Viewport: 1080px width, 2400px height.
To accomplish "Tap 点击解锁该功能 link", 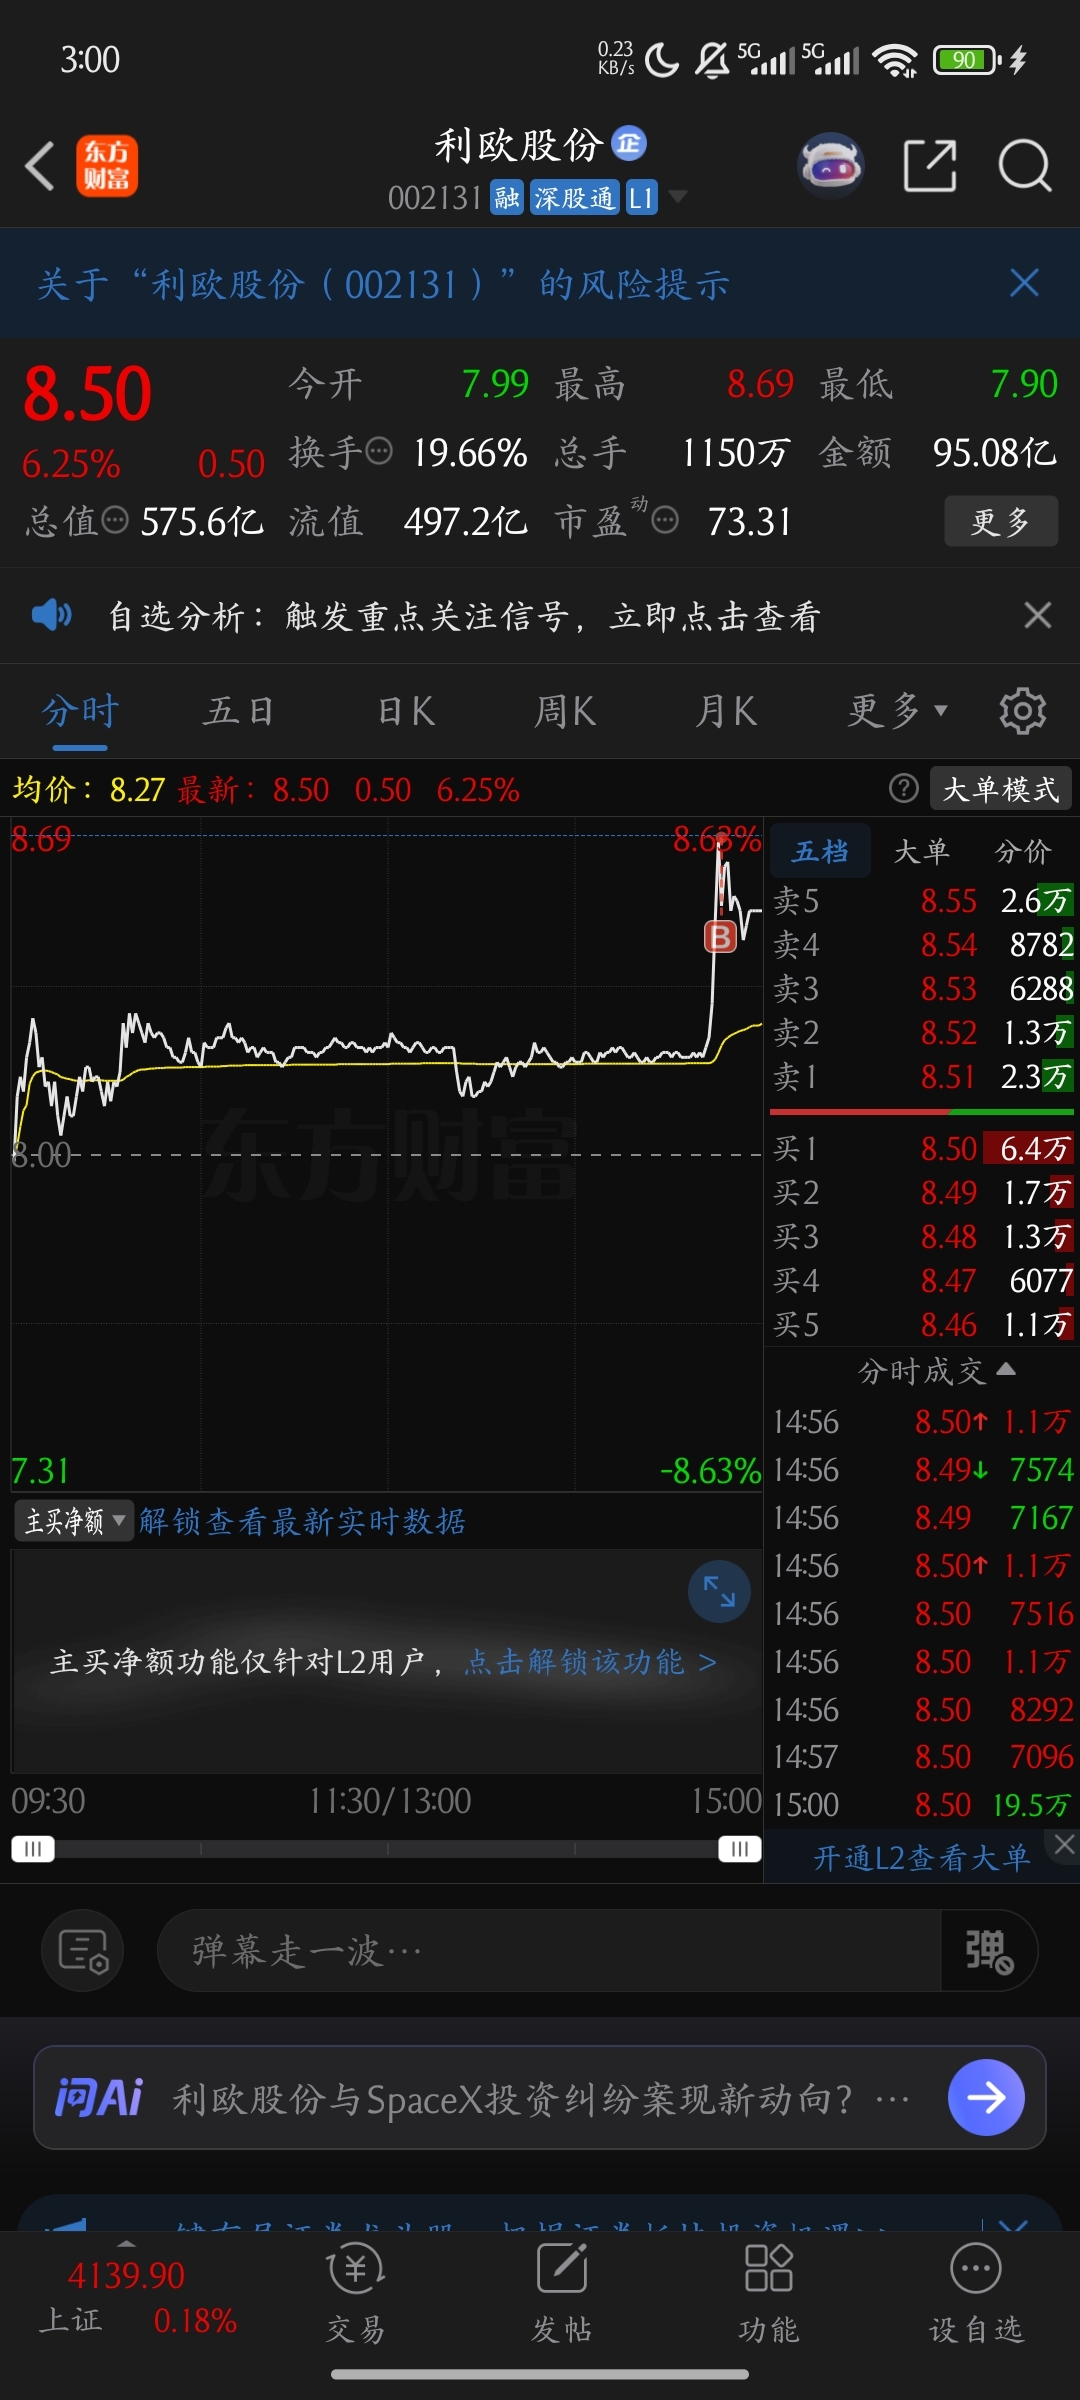I will coord(591,1662).
